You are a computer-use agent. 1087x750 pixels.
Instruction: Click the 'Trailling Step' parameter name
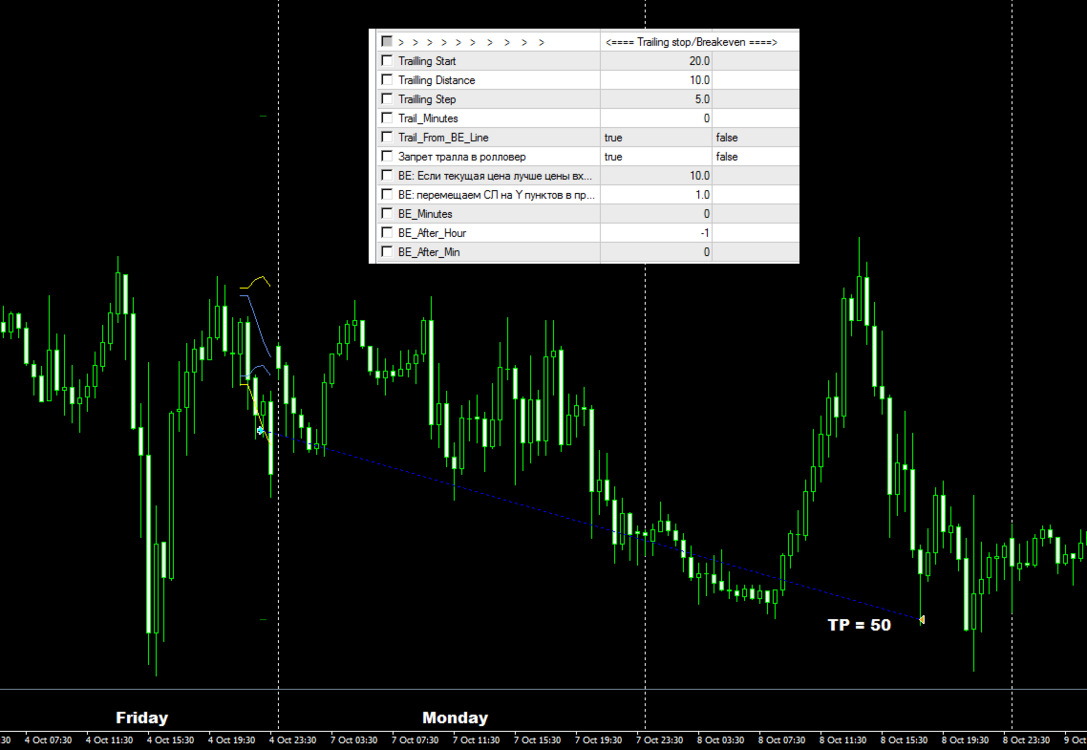[x=427, y=99]
